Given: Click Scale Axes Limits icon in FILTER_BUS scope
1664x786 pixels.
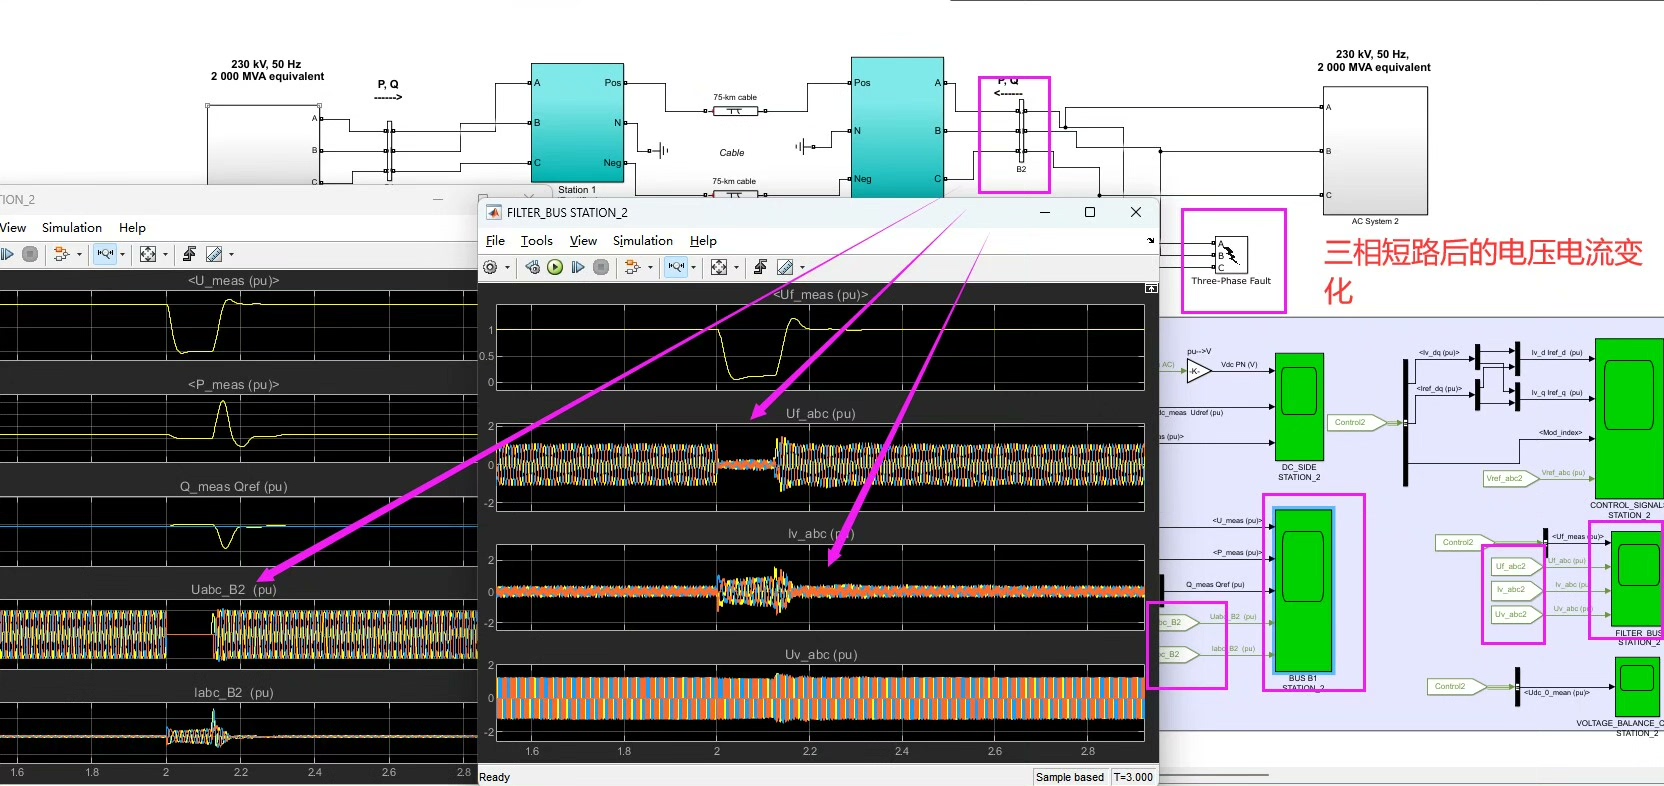Looking at the screenshot, I should click(x=719, y=267).
